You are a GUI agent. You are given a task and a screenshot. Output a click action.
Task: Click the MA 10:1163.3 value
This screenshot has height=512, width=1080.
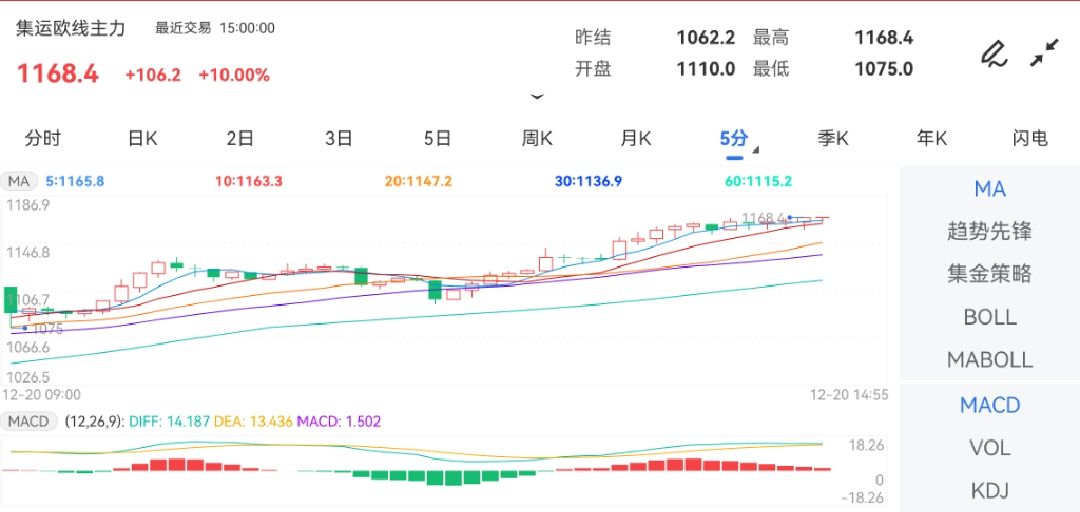[x=249, y=182]
